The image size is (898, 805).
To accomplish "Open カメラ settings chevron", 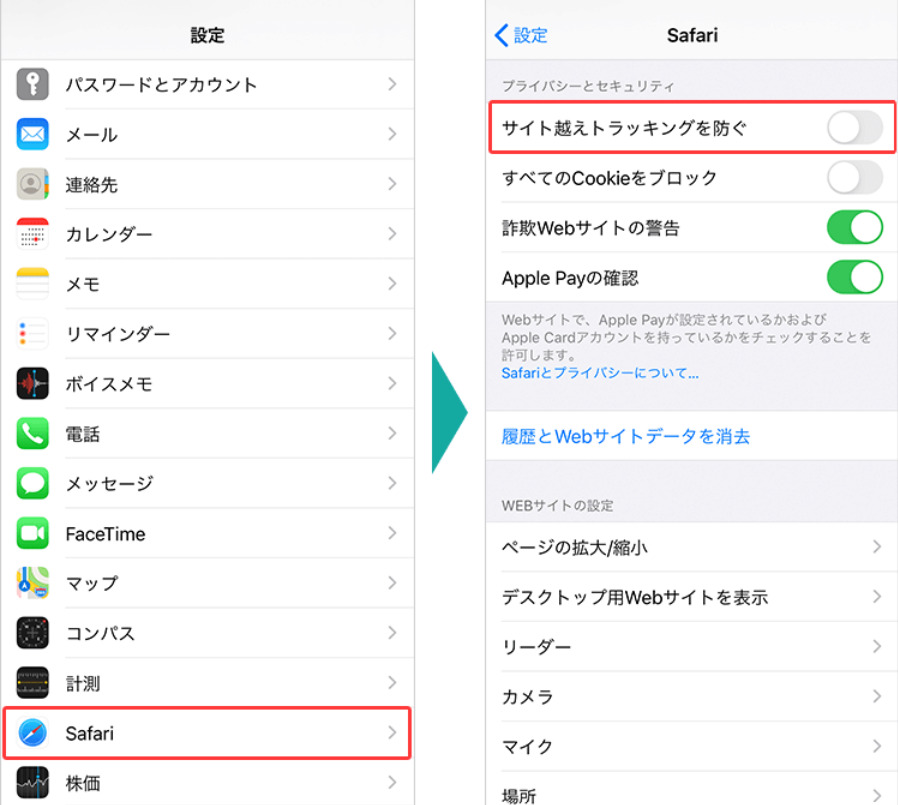I will coord(877,696).
